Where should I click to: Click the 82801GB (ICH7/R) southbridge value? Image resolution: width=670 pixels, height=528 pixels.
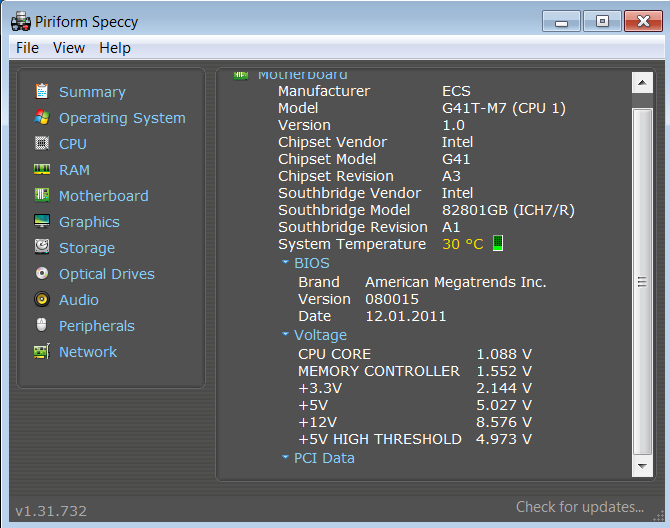(508, 210)
